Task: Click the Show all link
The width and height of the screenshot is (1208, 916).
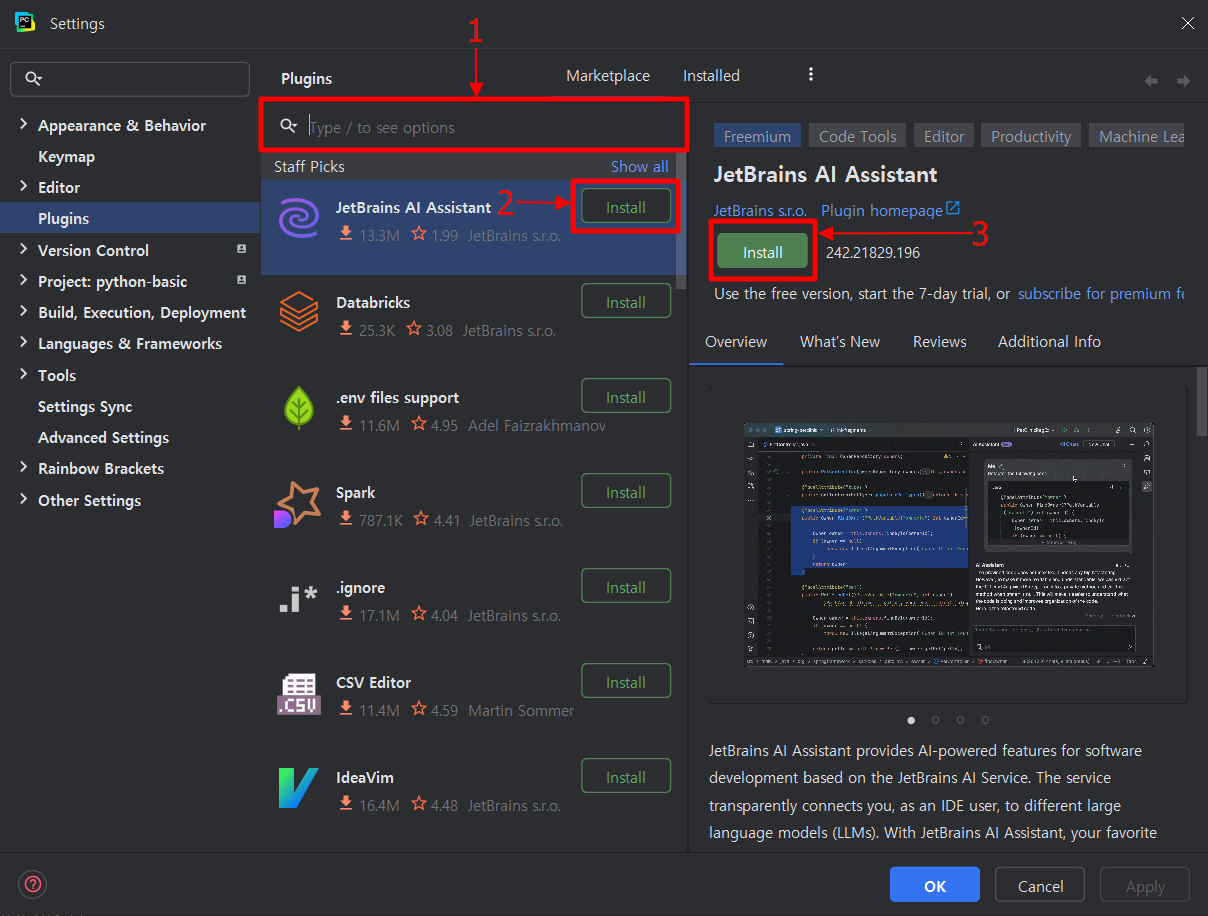Action: (x=639, y=166)
